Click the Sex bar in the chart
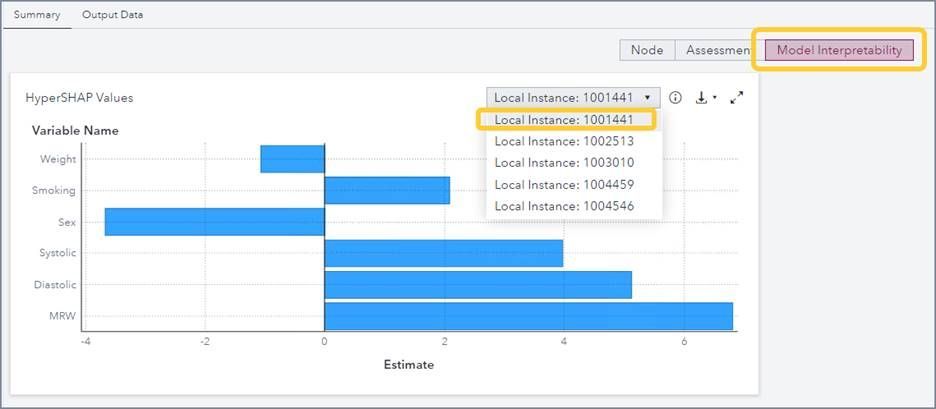Screen dimensions: 936x409 click(x=214, y=222)
